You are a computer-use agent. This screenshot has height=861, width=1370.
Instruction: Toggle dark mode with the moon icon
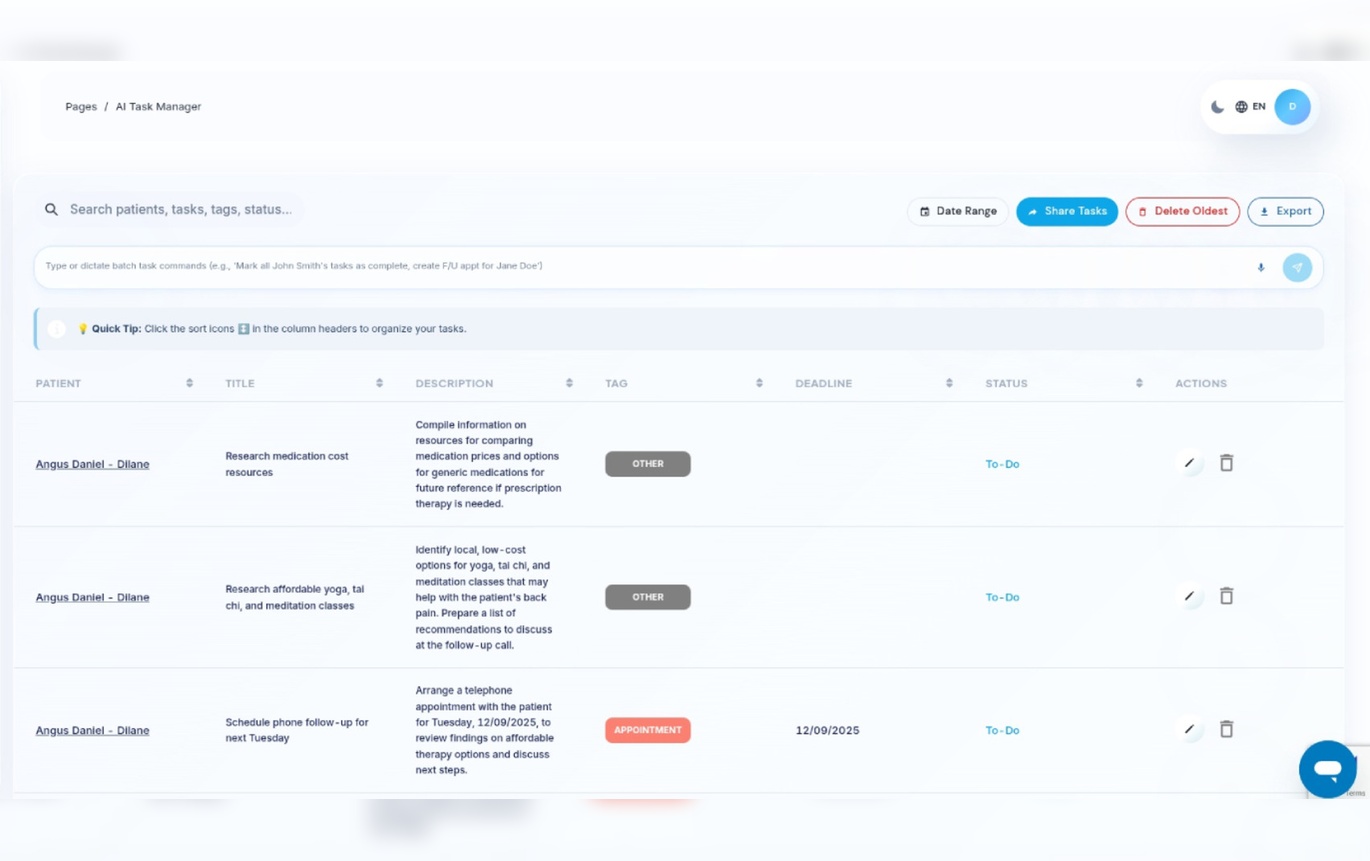pos(1217,107)
